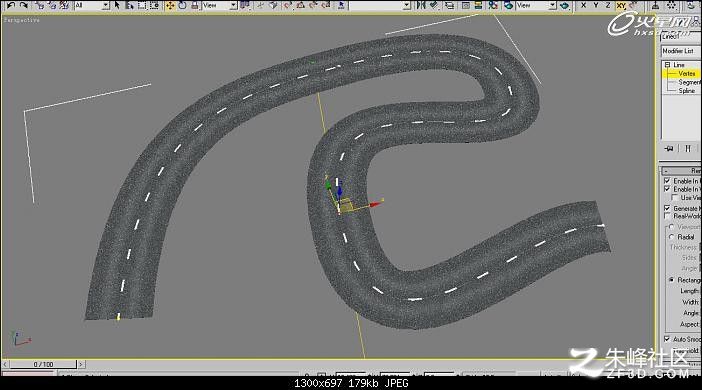This screenshot has height=390, width=702.
Task: Toggle the Pin Stack icon
Action: pyautogui.click(x=669, y=148)
